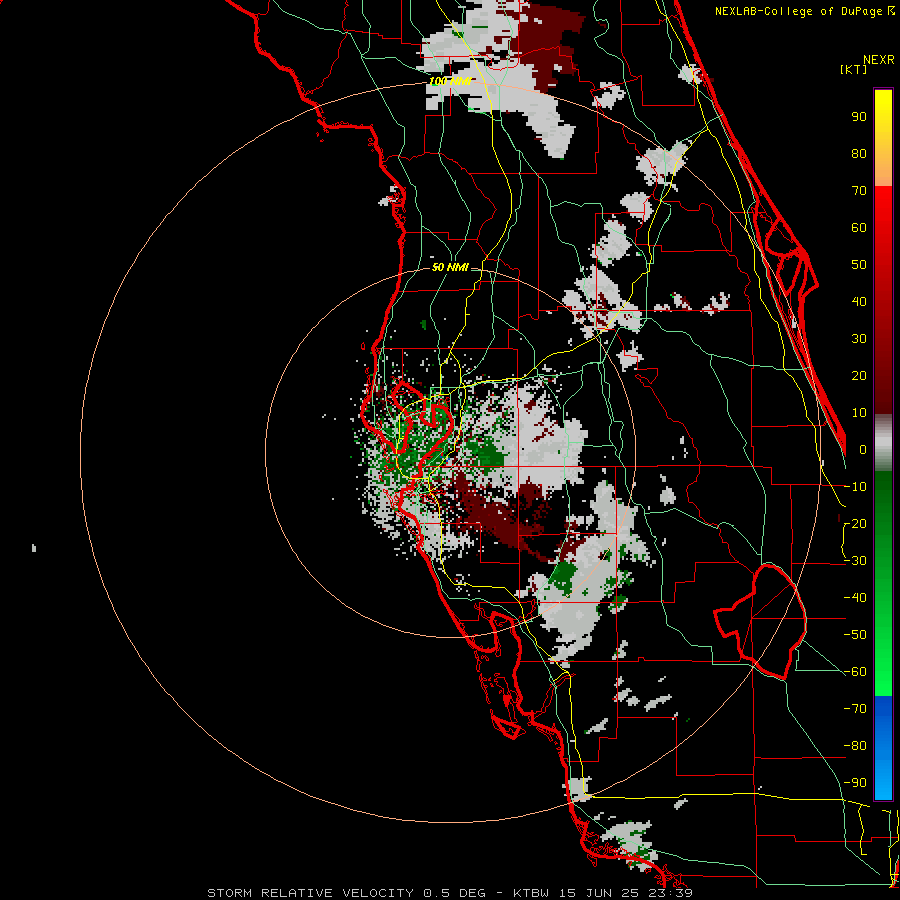The width and height of the screenshot is (900, 900).
Task: Click the 60 value on velocity scale
Action: coord(859,227)
